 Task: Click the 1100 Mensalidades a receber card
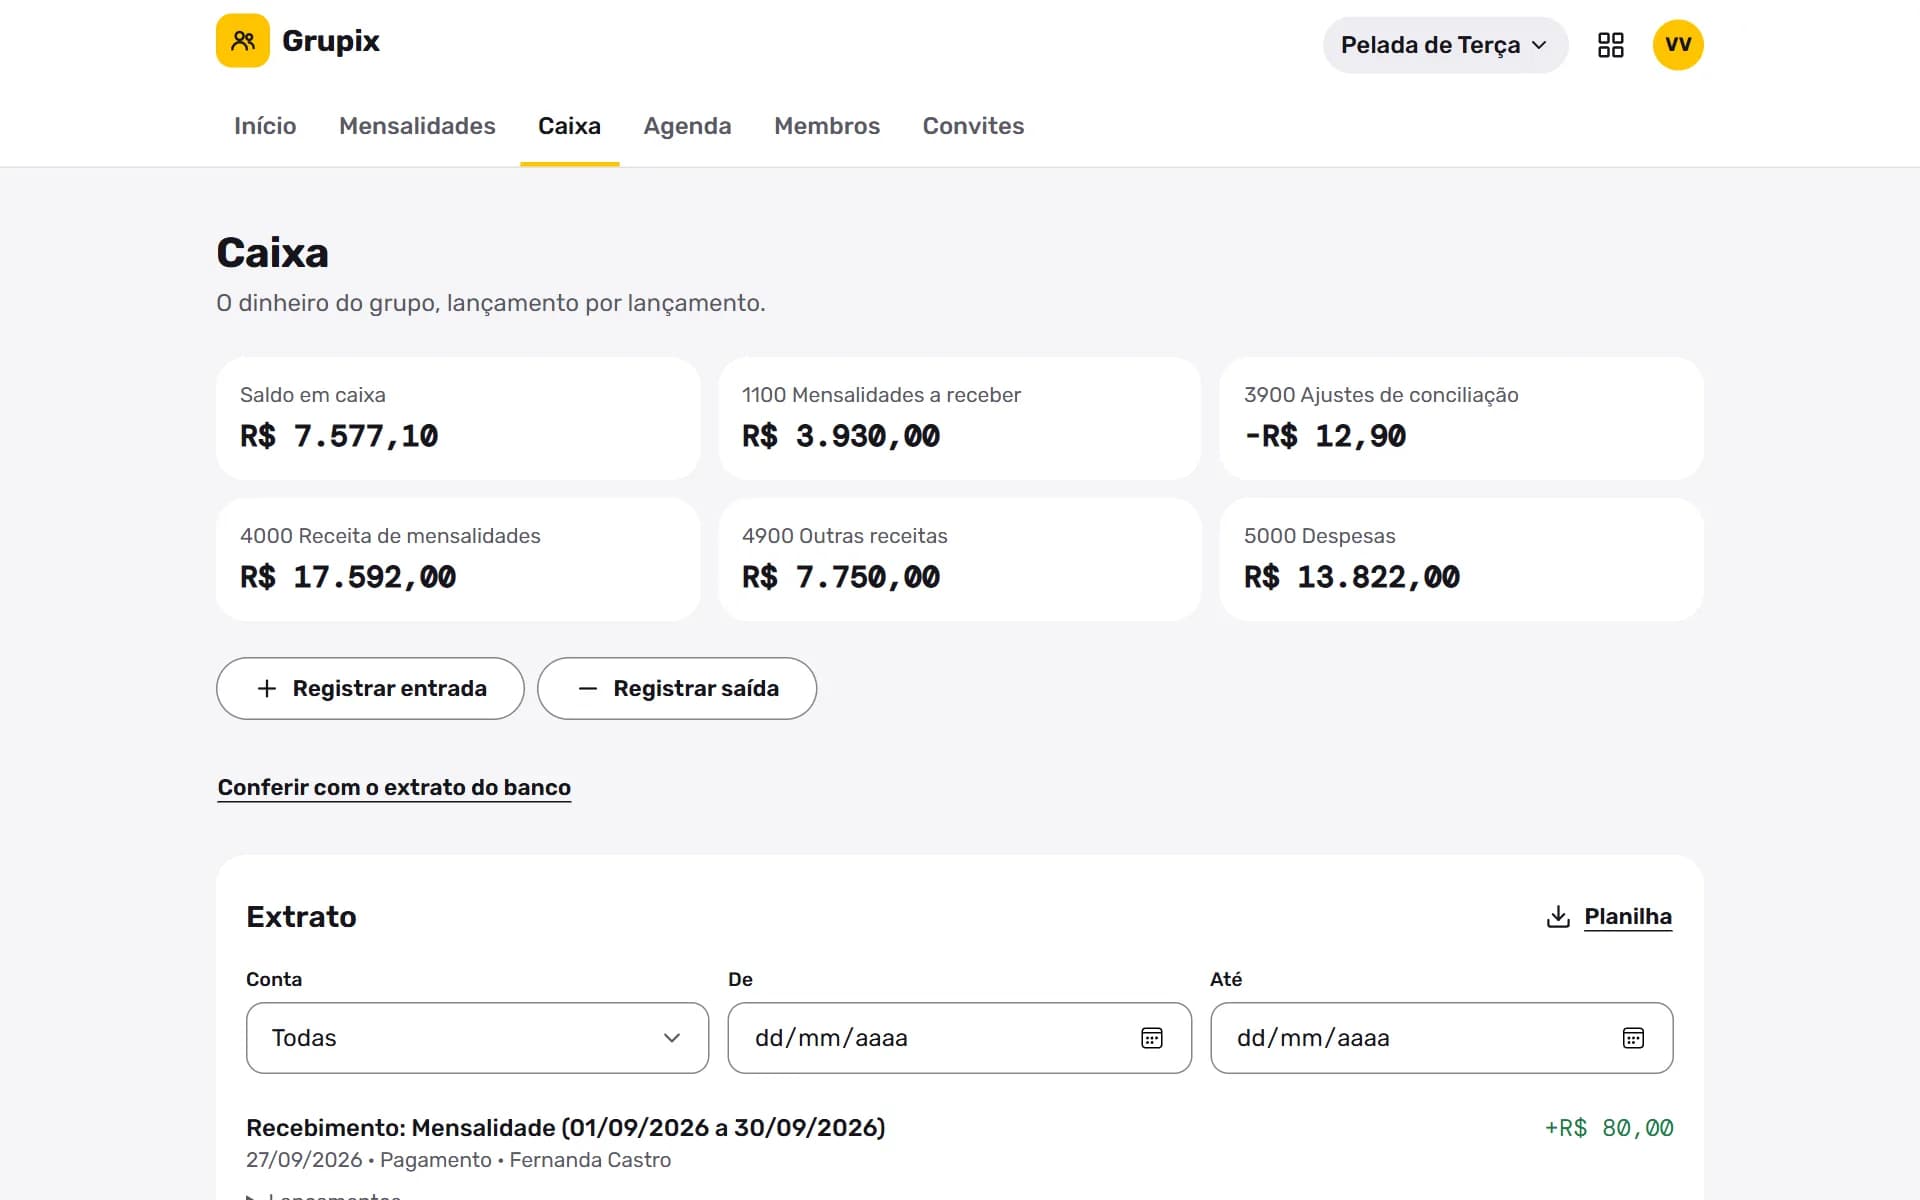959,418
